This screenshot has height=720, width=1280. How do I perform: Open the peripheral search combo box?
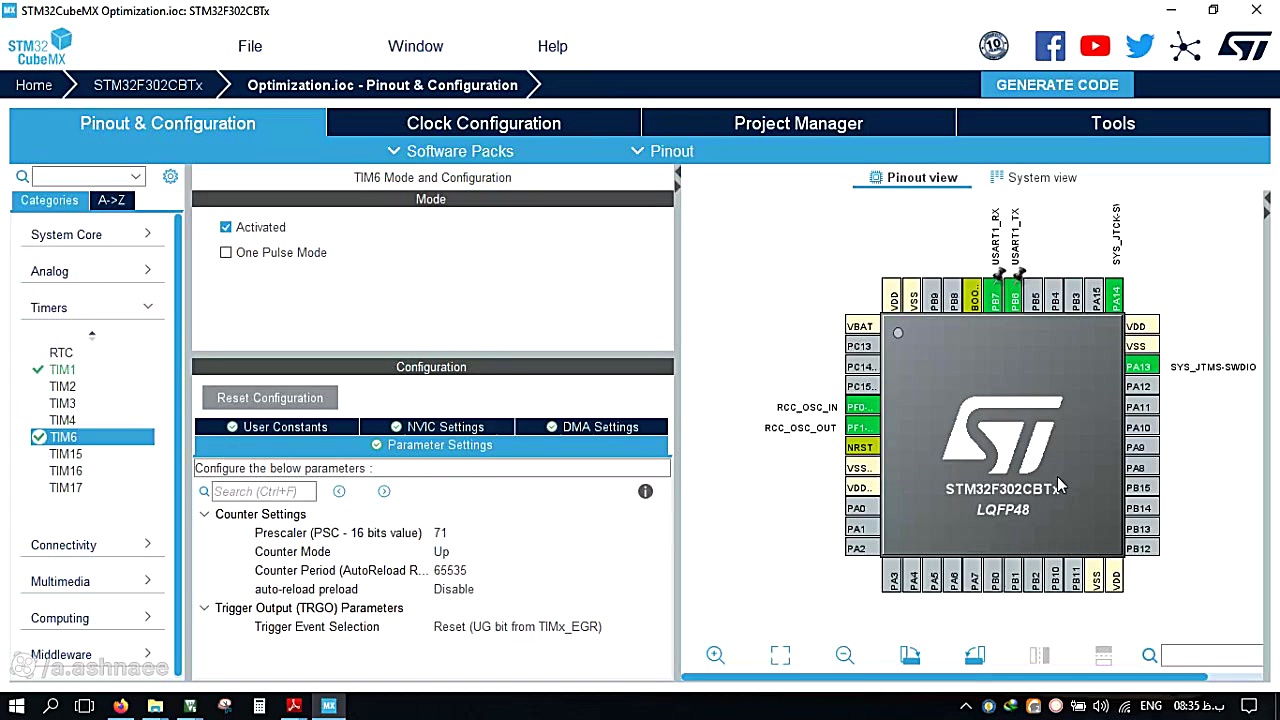coord(88,177)
